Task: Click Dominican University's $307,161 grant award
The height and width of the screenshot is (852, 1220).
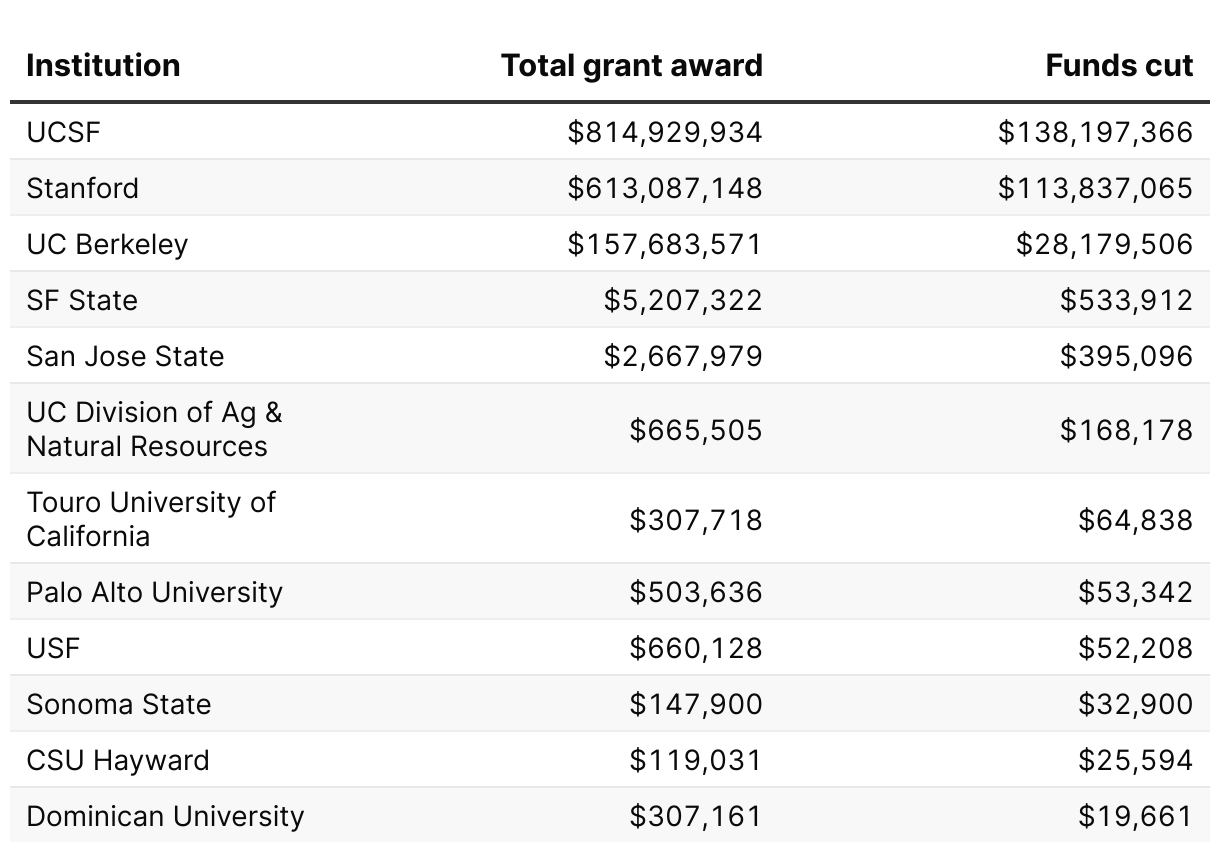Action: (695, 816)
